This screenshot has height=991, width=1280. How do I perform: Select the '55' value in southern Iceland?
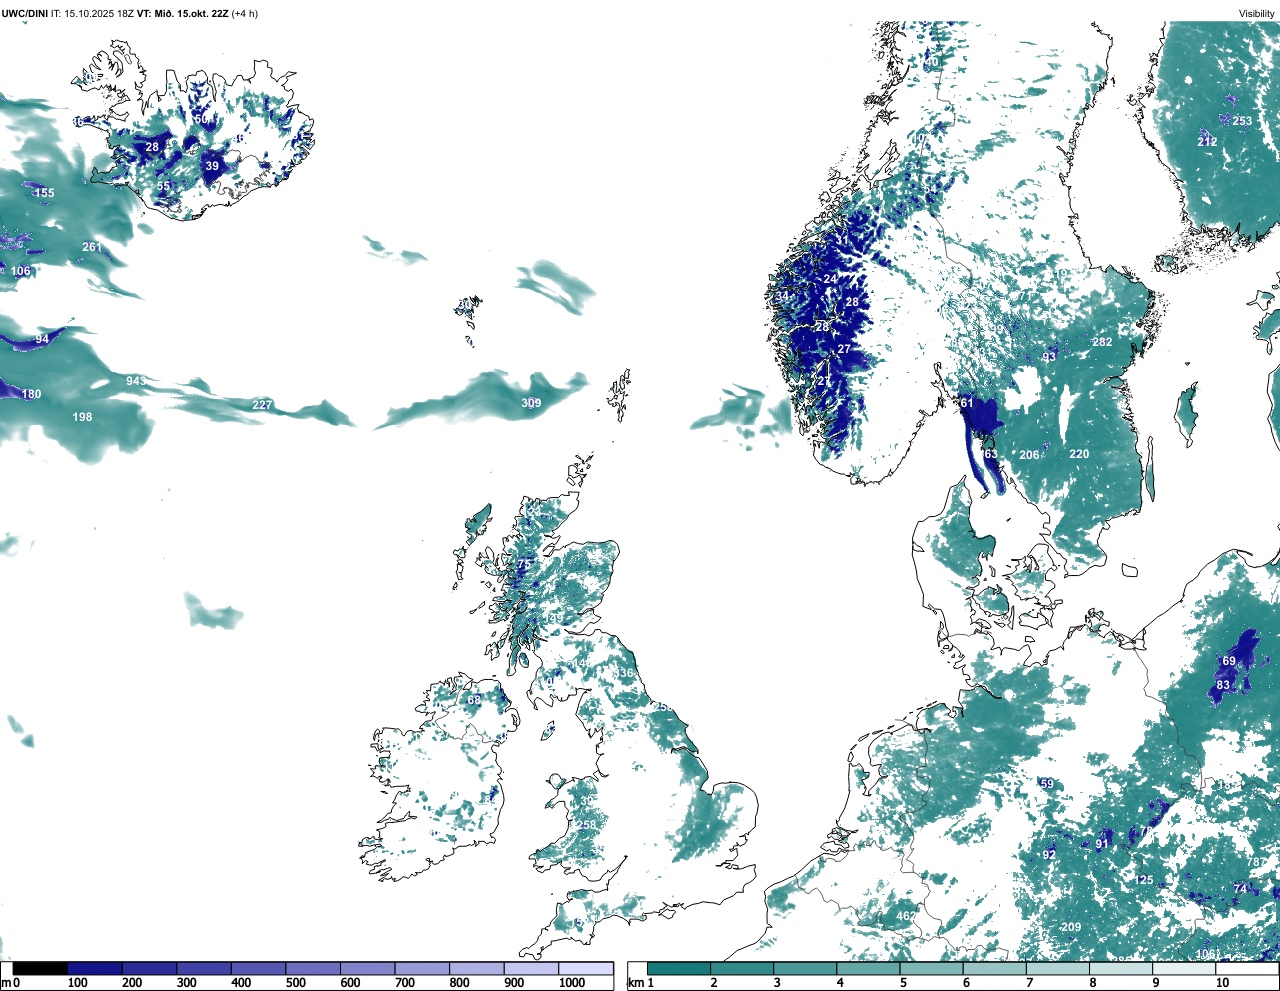tap(163, 186)
